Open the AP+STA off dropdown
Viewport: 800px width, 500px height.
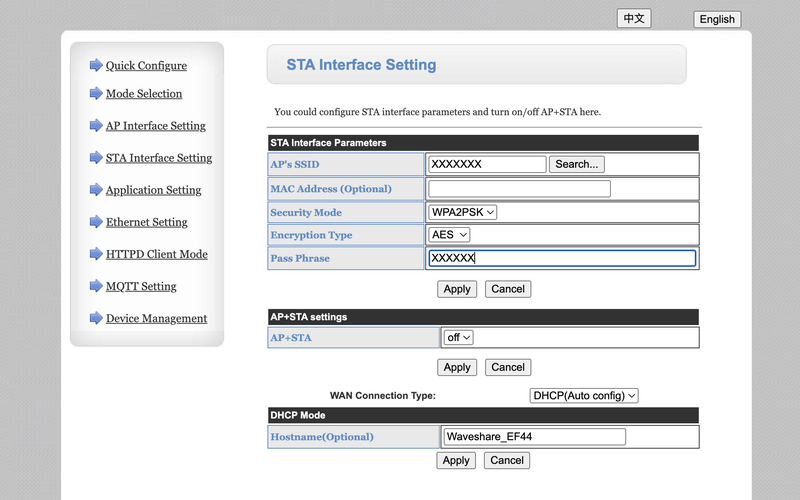(459, 338)
